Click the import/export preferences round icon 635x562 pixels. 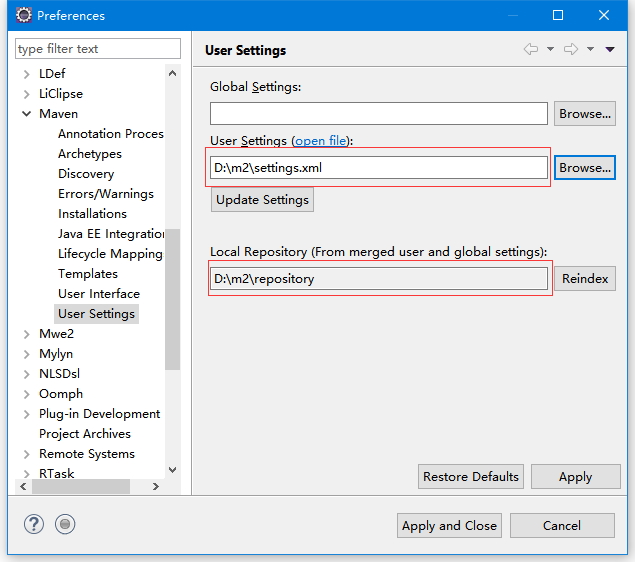65,524
